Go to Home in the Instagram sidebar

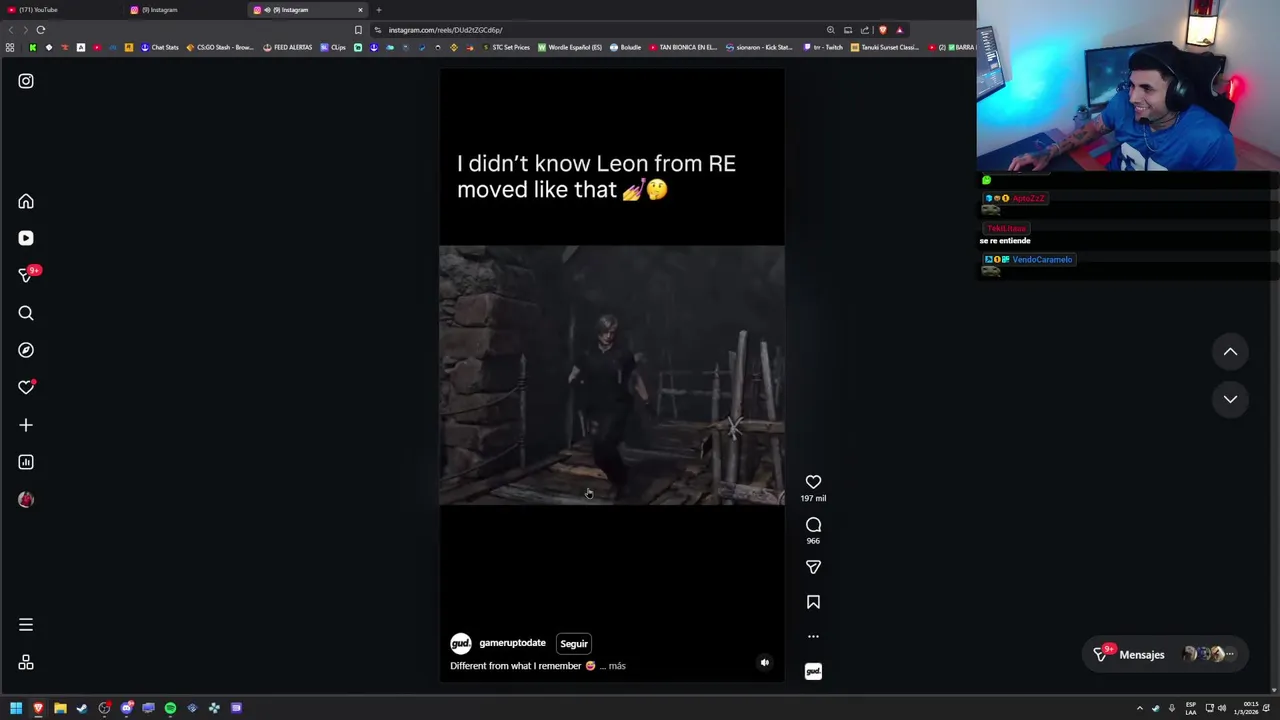(26, 201)
